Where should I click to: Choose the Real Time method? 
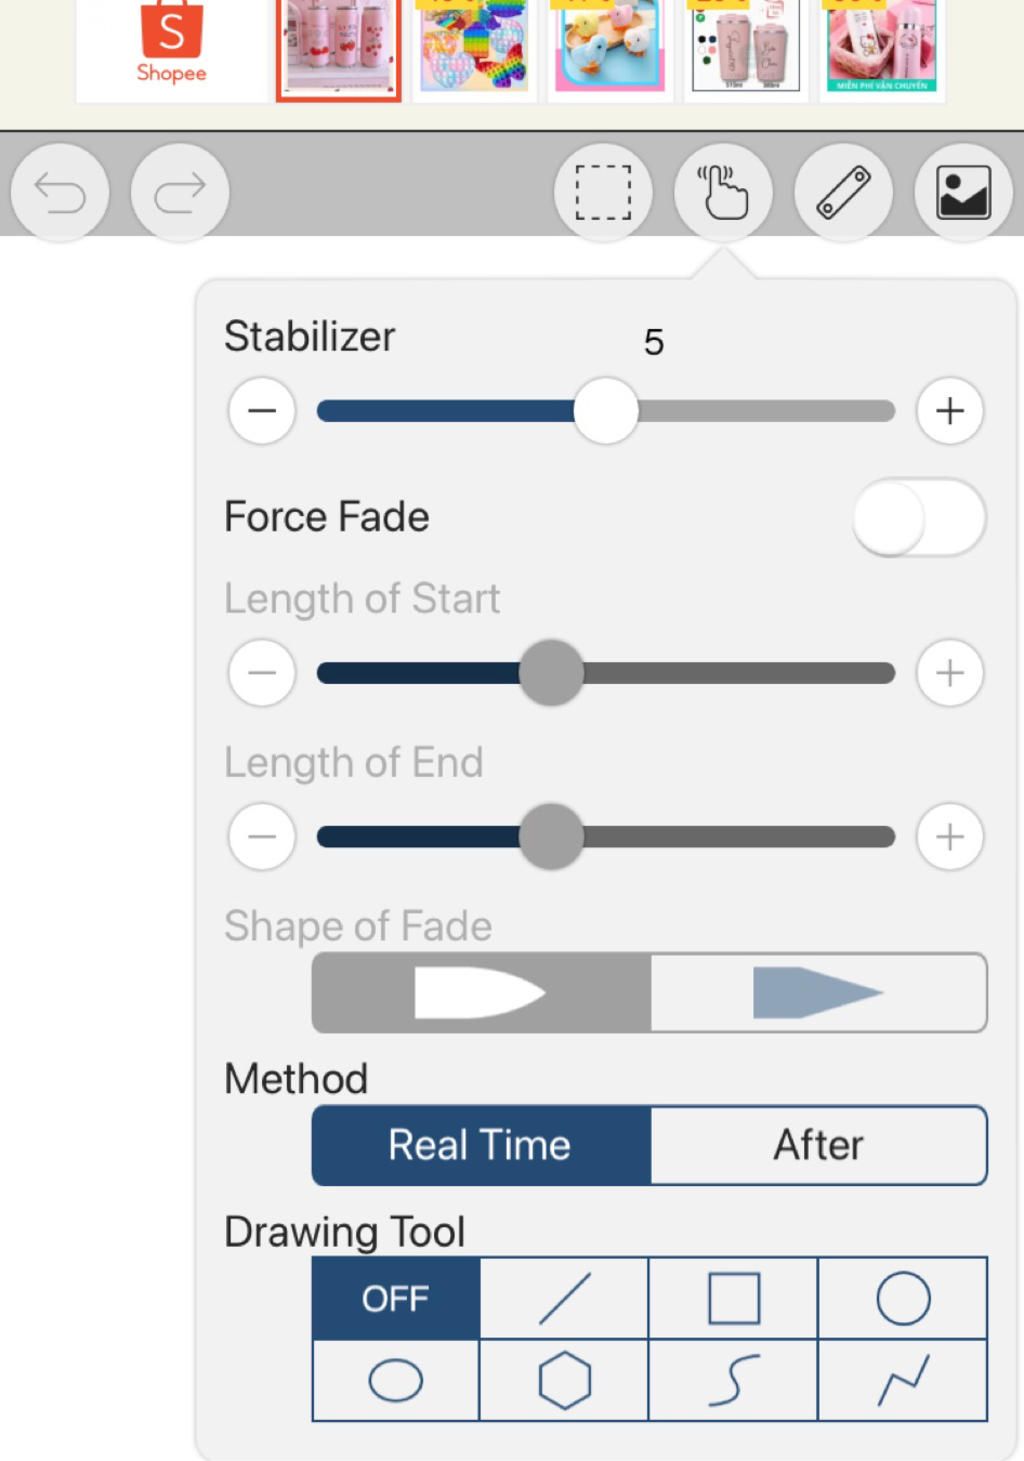[481, 1145]
